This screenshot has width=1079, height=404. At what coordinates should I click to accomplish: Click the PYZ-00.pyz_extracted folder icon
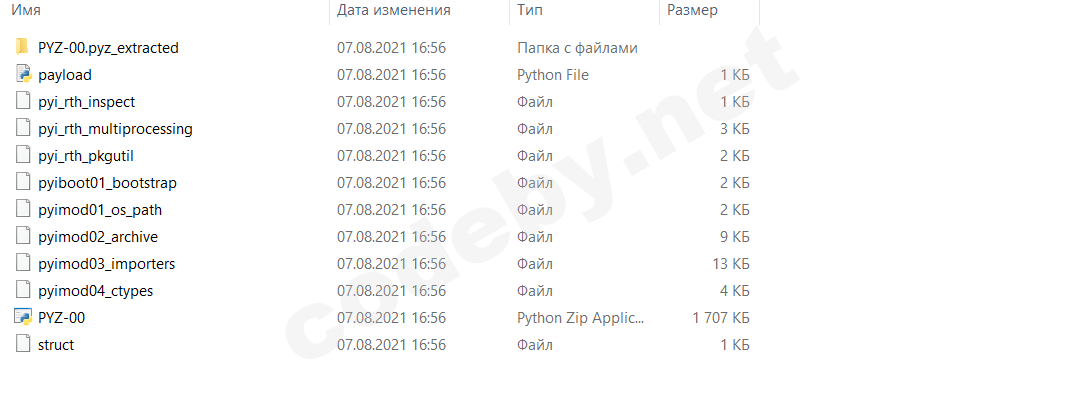tap(23, 47)
